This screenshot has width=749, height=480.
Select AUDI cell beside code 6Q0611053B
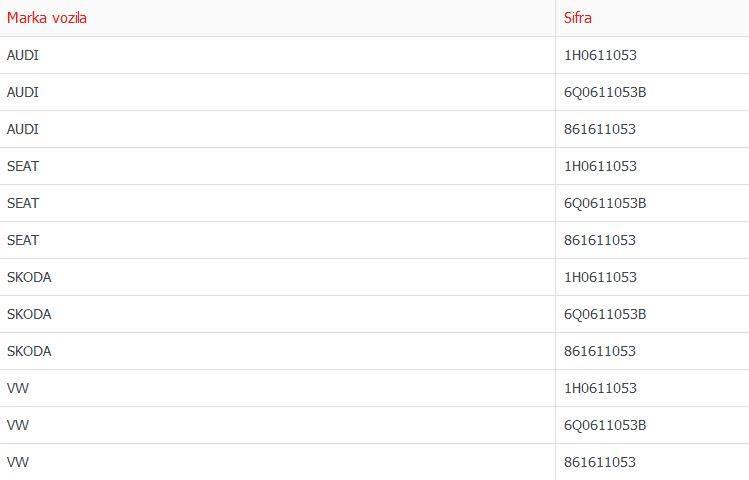23,92
